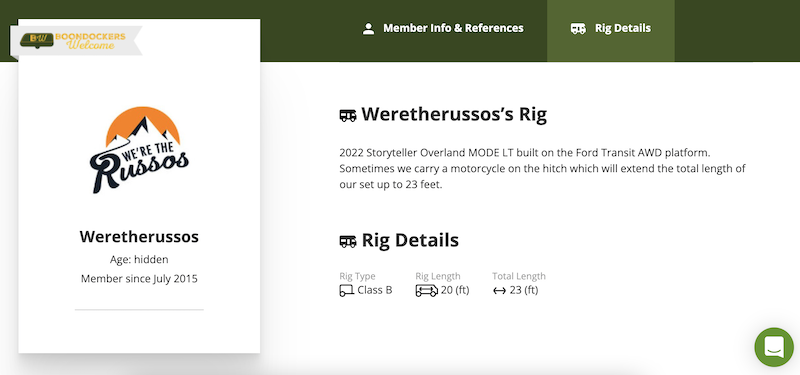The image size is (800, 375).
Task: Click the RV icon beside Weretherussos's Rig heading
Action: pyautogui.click(x=348, y=115)
